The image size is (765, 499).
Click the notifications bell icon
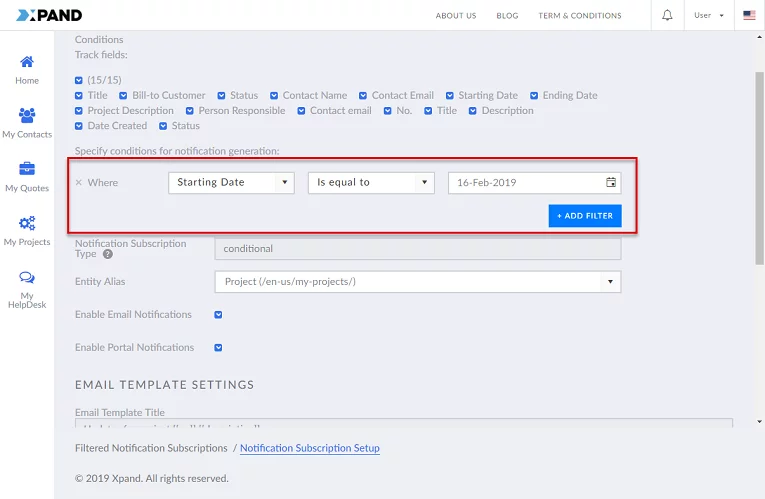click(x=668, y=15)
